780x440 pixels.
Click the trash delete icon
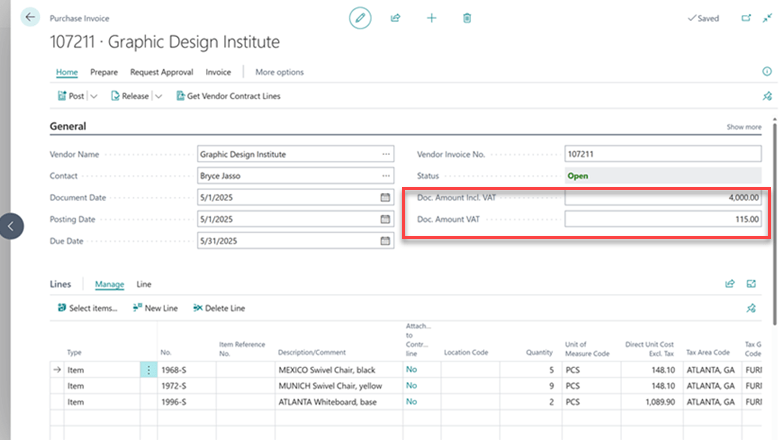point(467,18)
